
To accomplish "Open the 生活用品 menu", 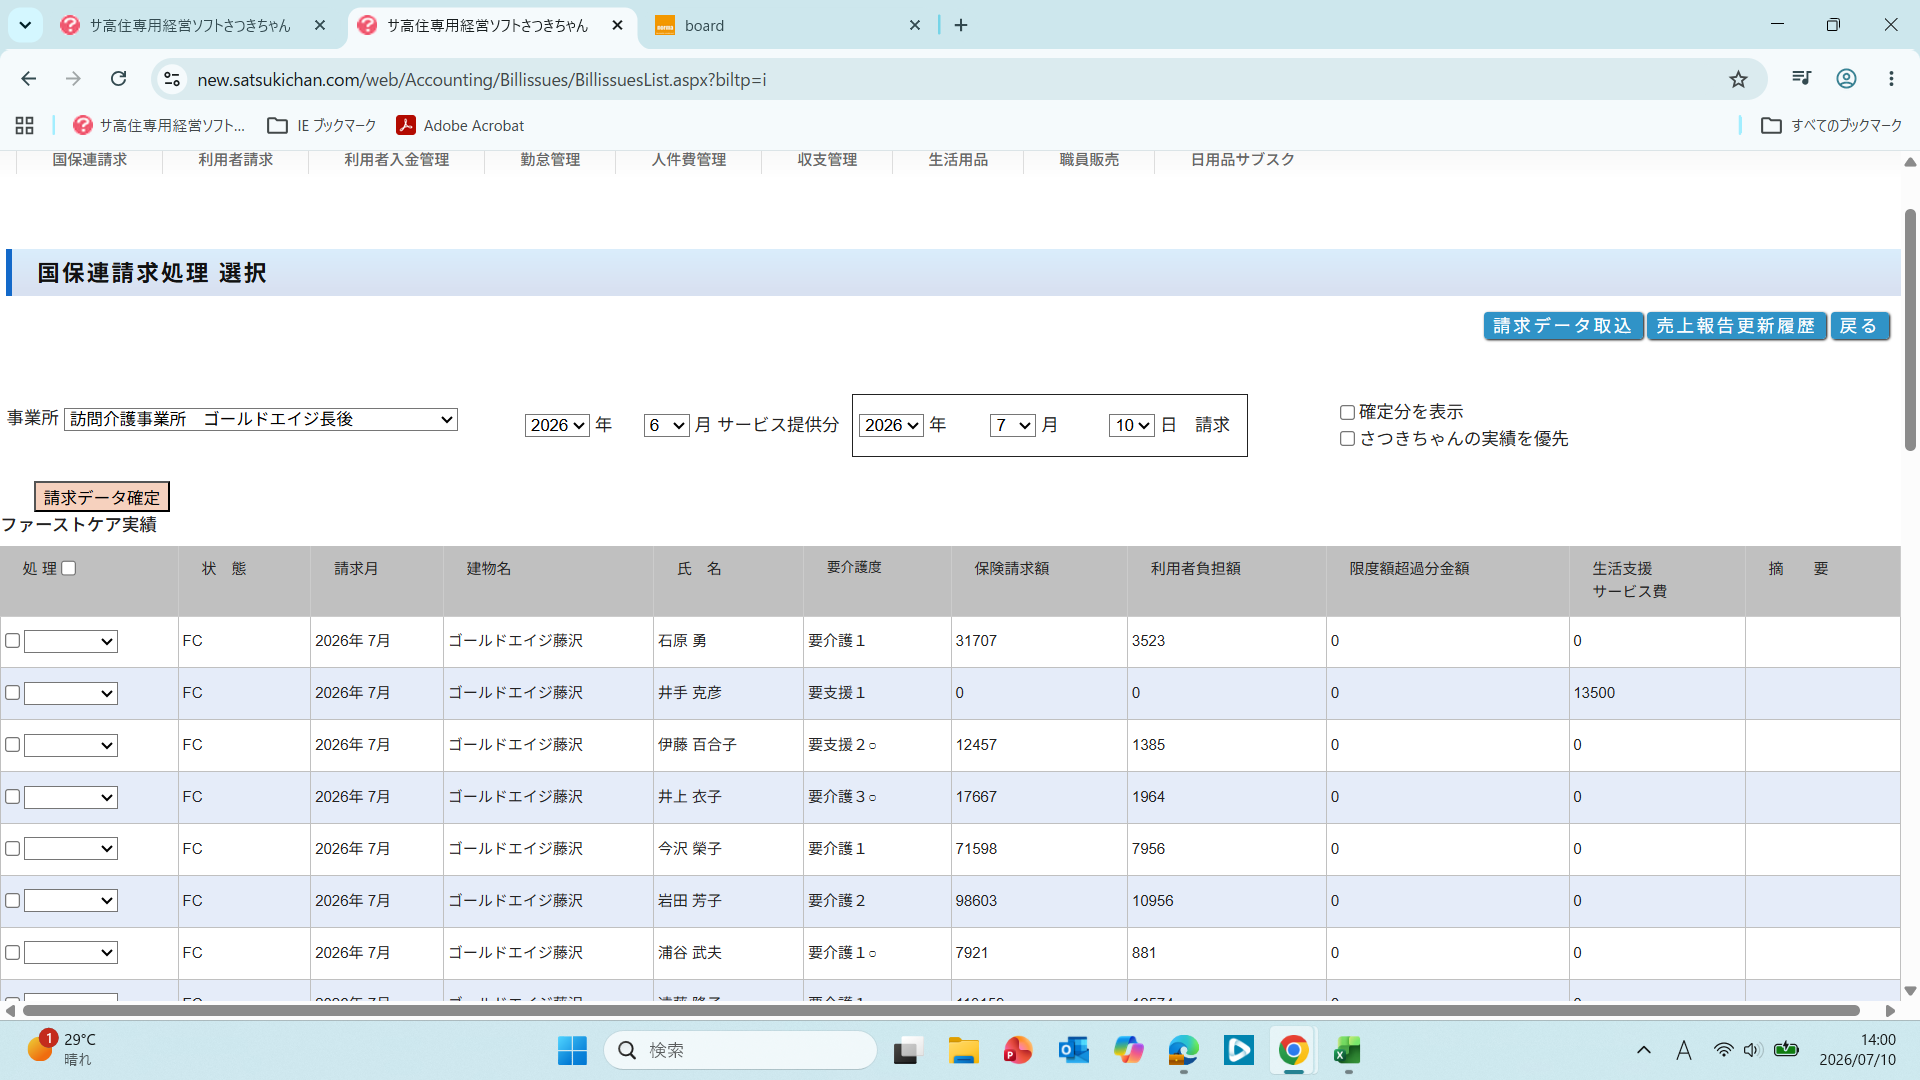I will coord(958,160).
